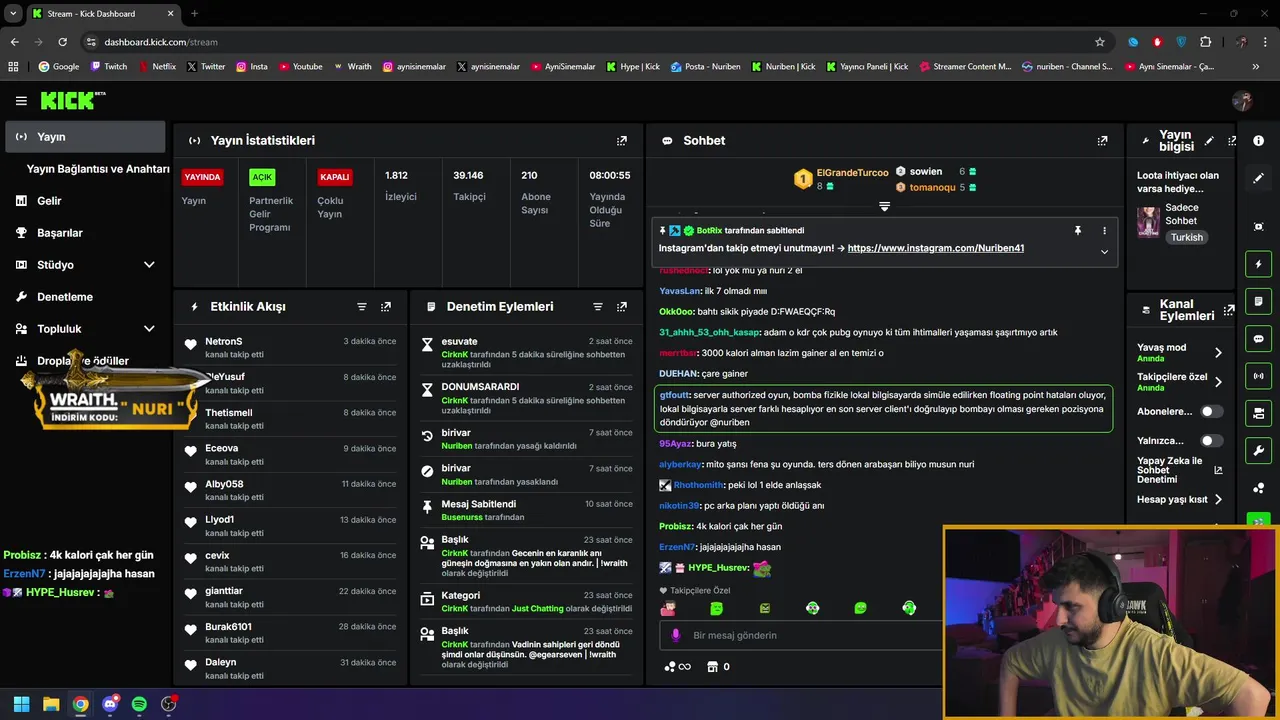Insert the first follower-only emote
This screenshot has height=720, width=1280.
click(668, 608)
